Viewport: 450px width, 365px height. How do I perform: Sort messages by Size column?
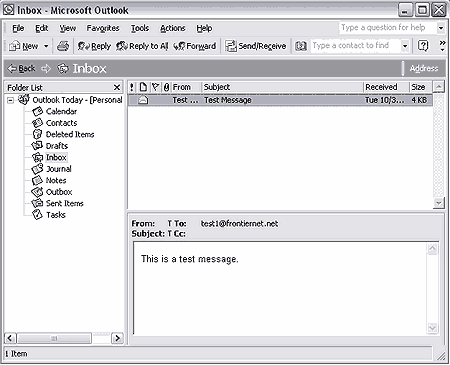[x=421, y=87]
